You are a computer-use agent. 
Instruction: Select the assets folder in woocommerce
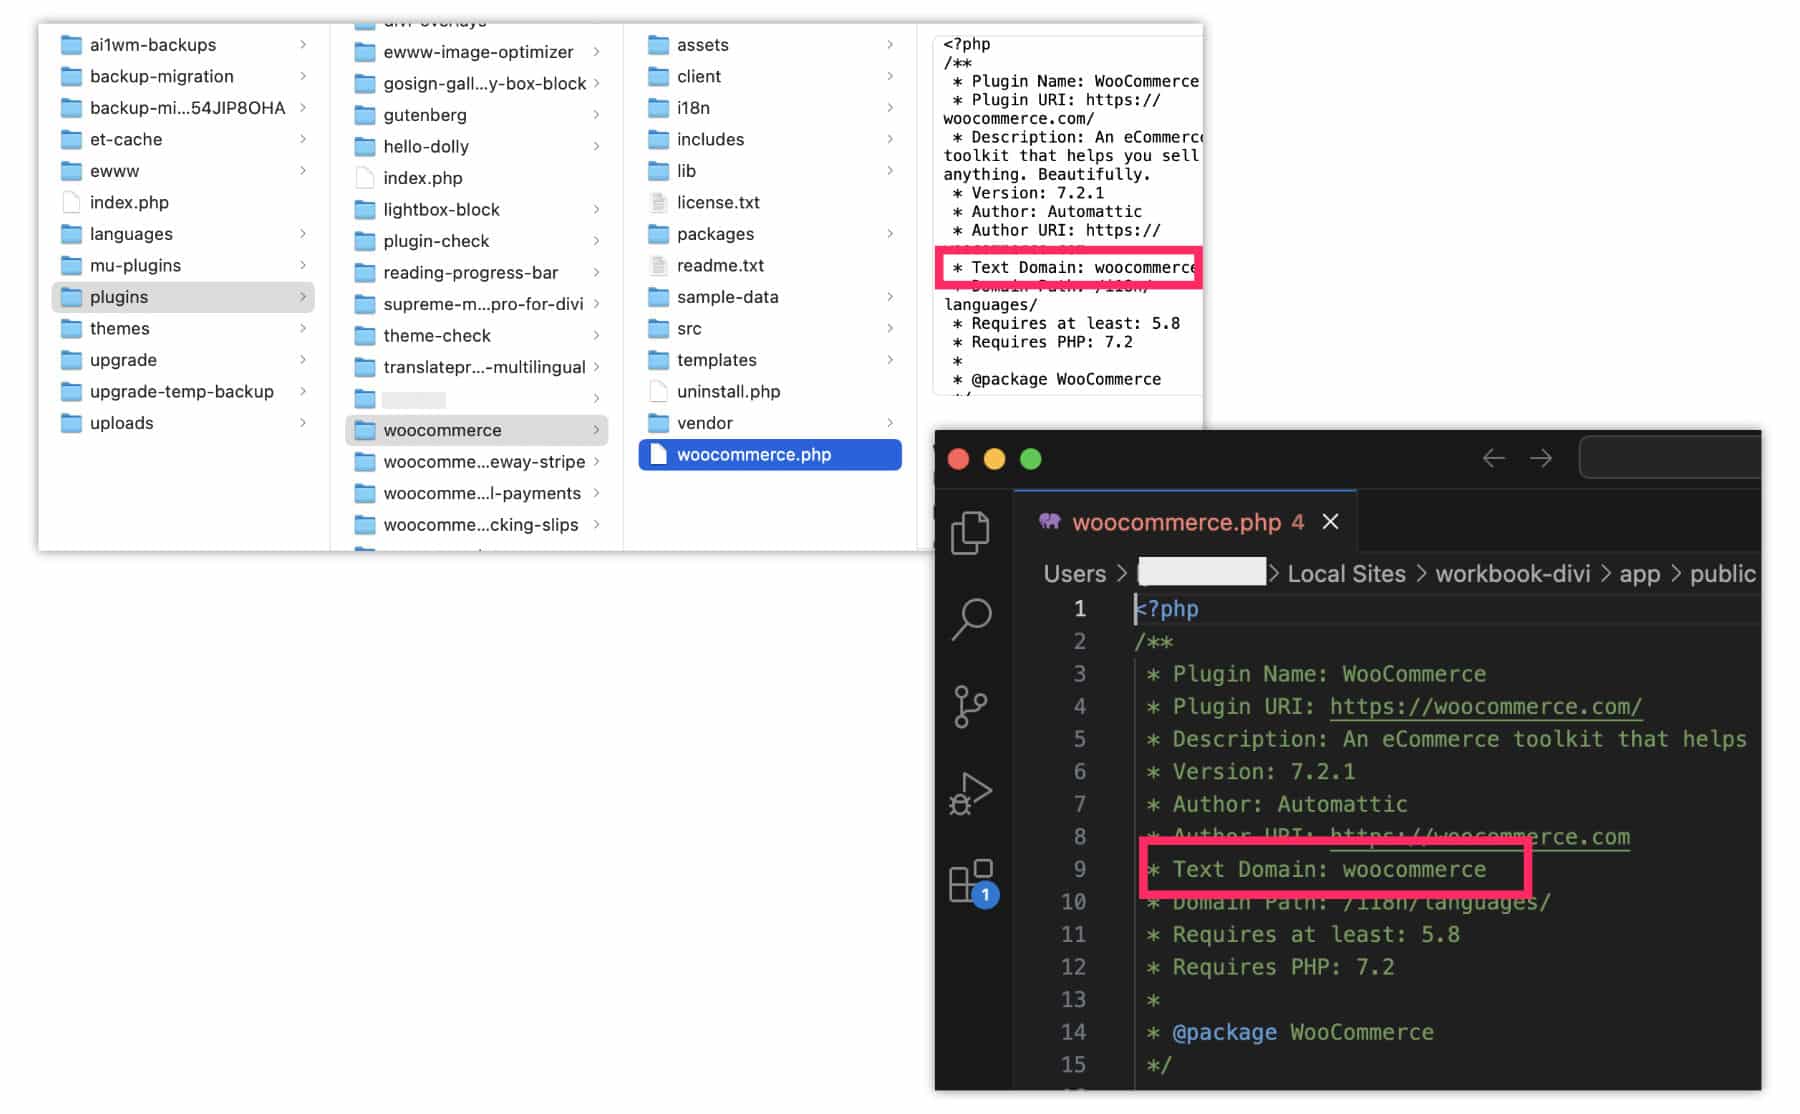[770, 45]
